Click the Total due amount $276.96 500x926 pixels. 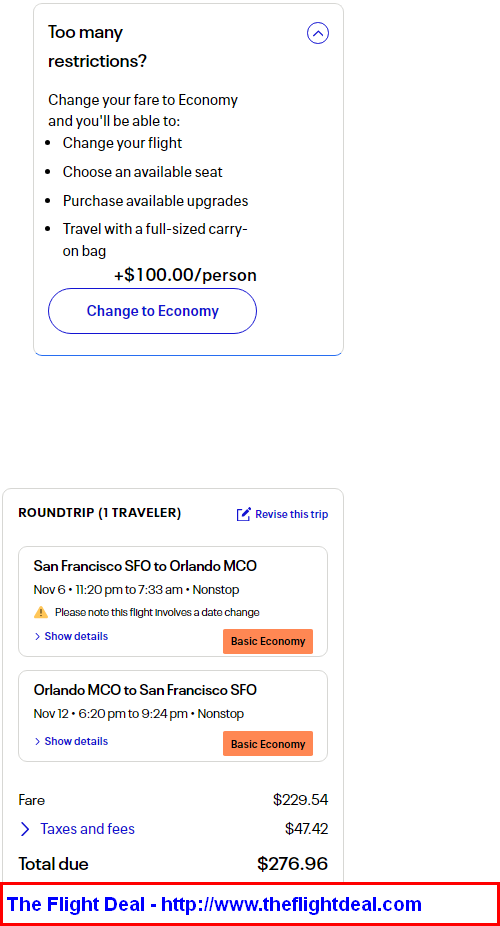pos(293,864)
